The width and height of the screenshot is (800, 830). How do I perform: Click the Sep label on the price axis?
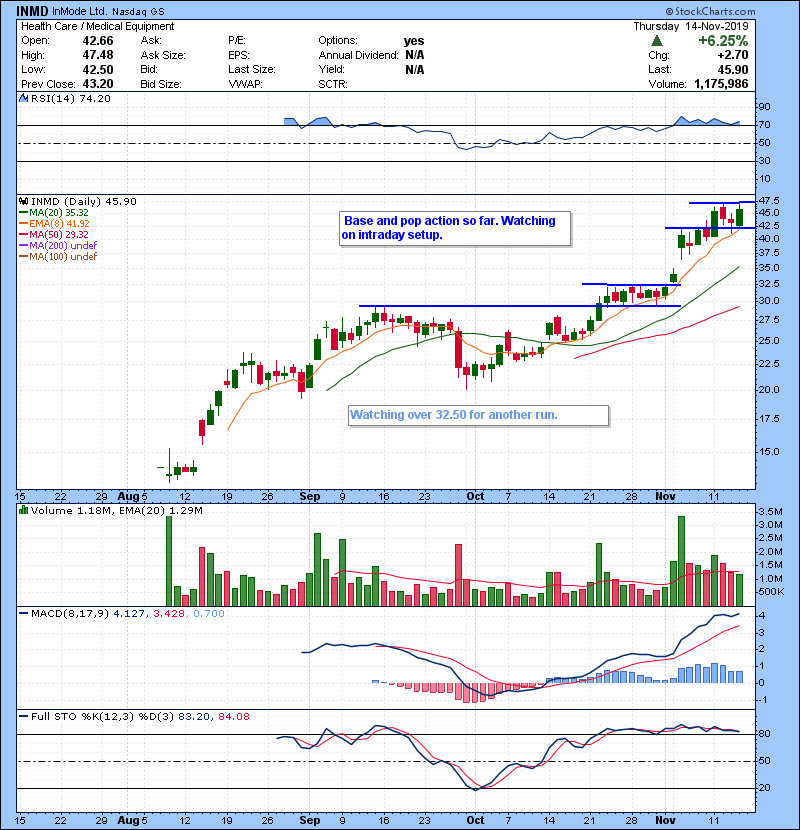[310, 497]
